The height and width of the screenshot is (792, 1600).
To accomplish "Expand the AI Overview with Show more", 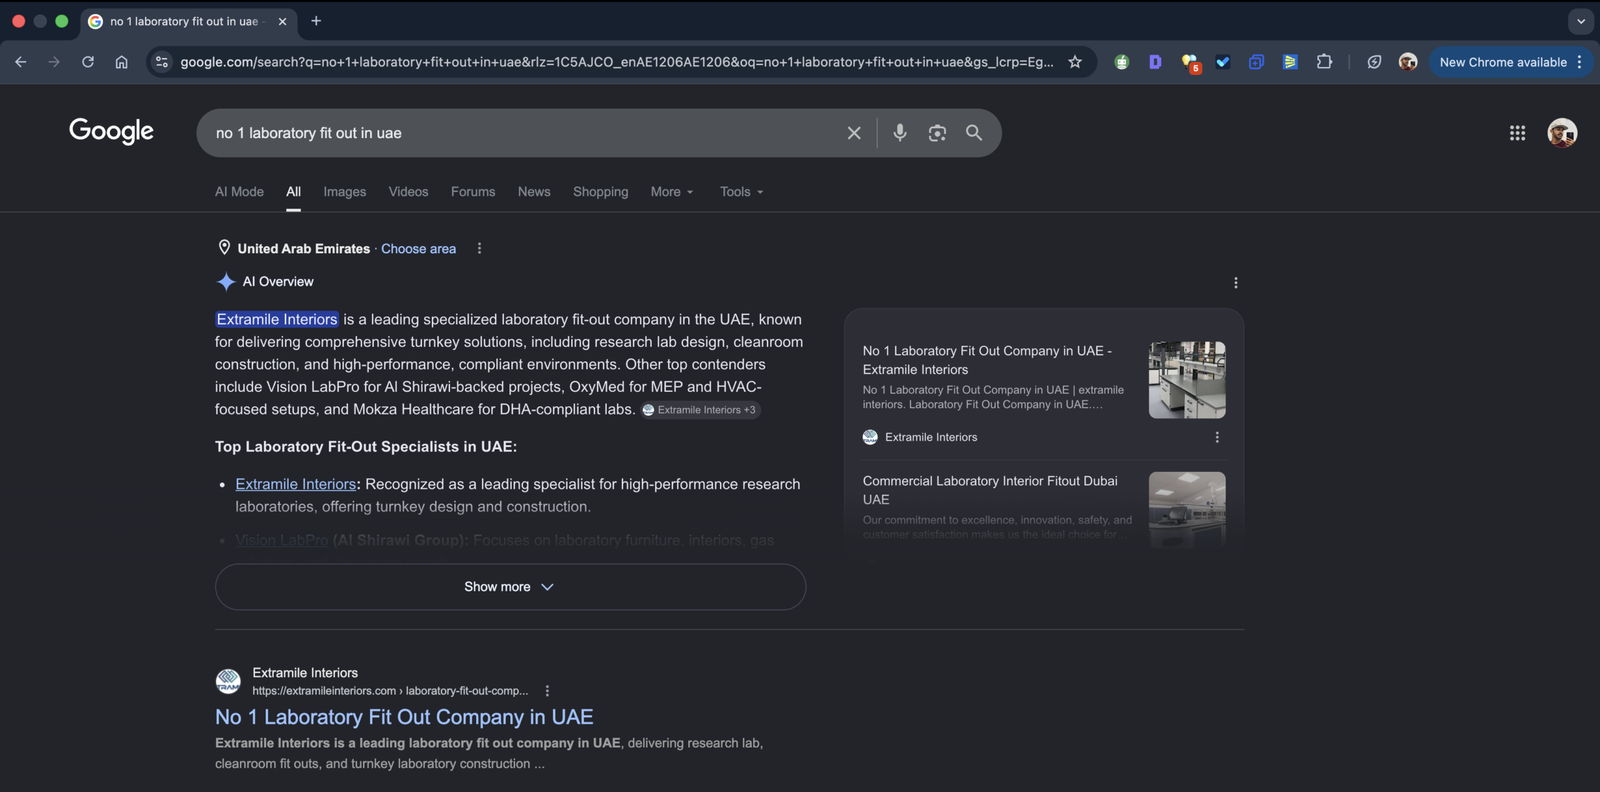I will tap(510, 587).
